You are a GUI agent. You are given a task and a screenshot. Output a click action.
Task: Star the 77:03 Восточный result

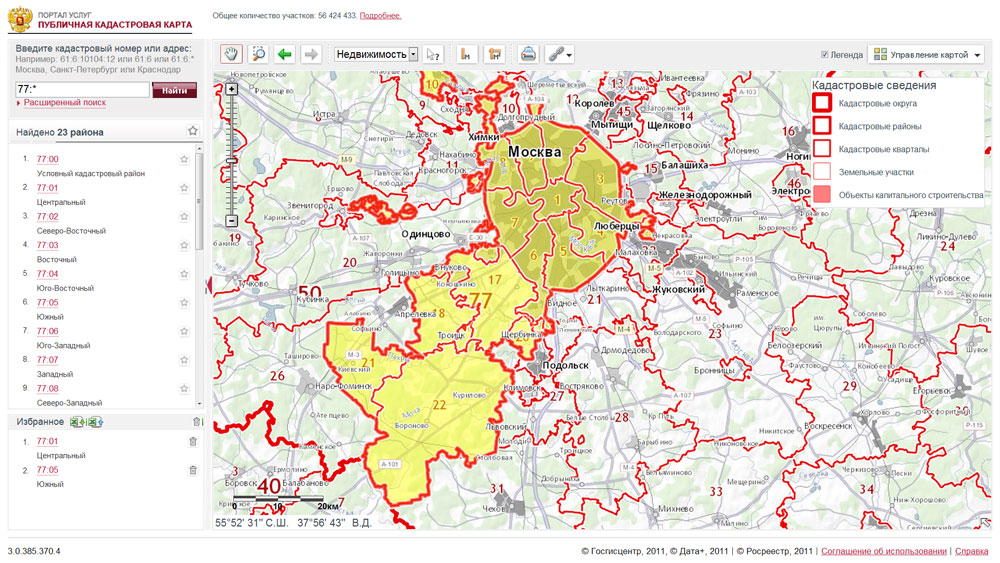184,245
